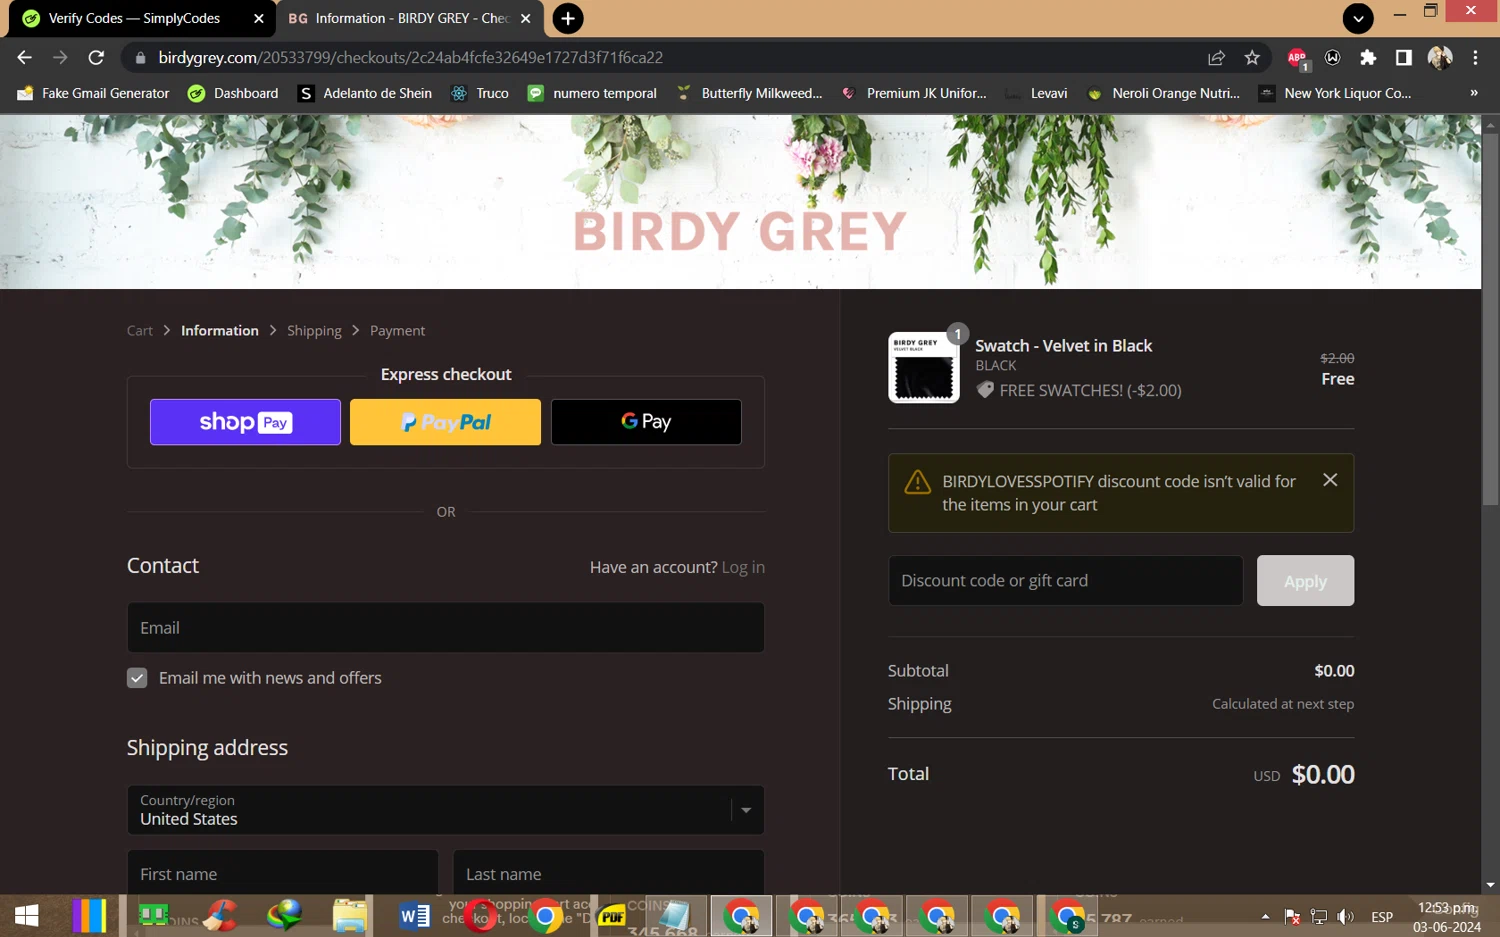1500x937 pixels.
Task: Dismiss the BIRDYLOVESSPOTIFY invalid code warning
Action: click(1330, 480)
